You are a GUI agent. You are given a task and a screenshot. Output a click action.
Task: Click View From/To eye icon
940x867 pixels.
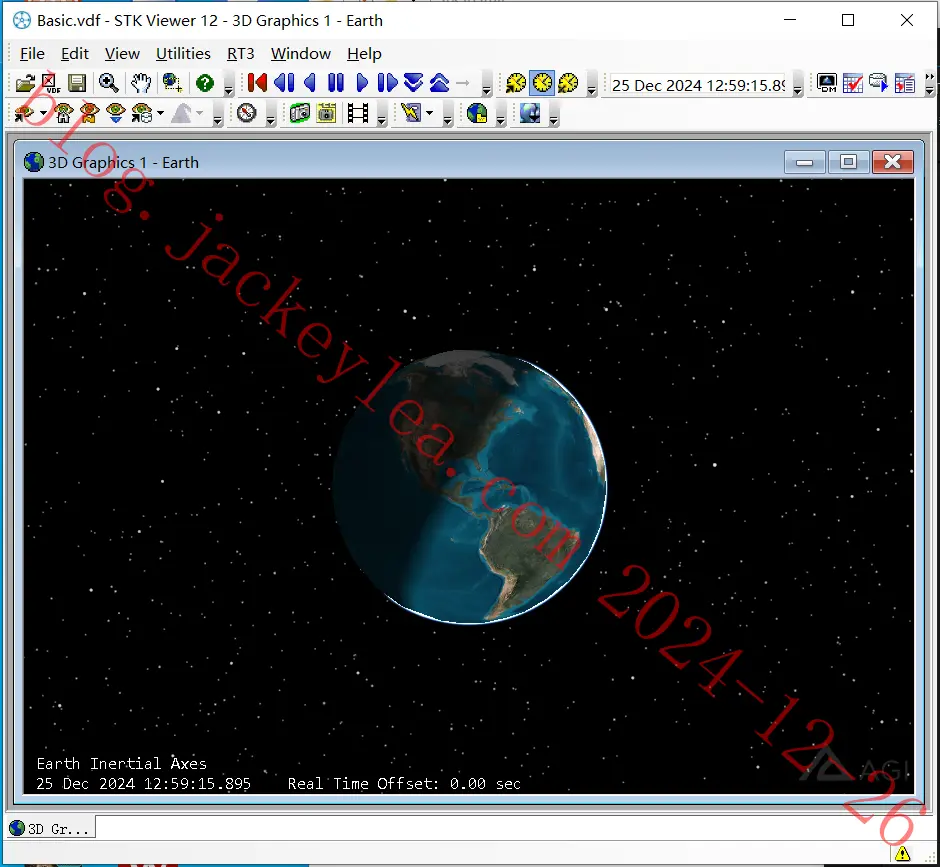23,113
